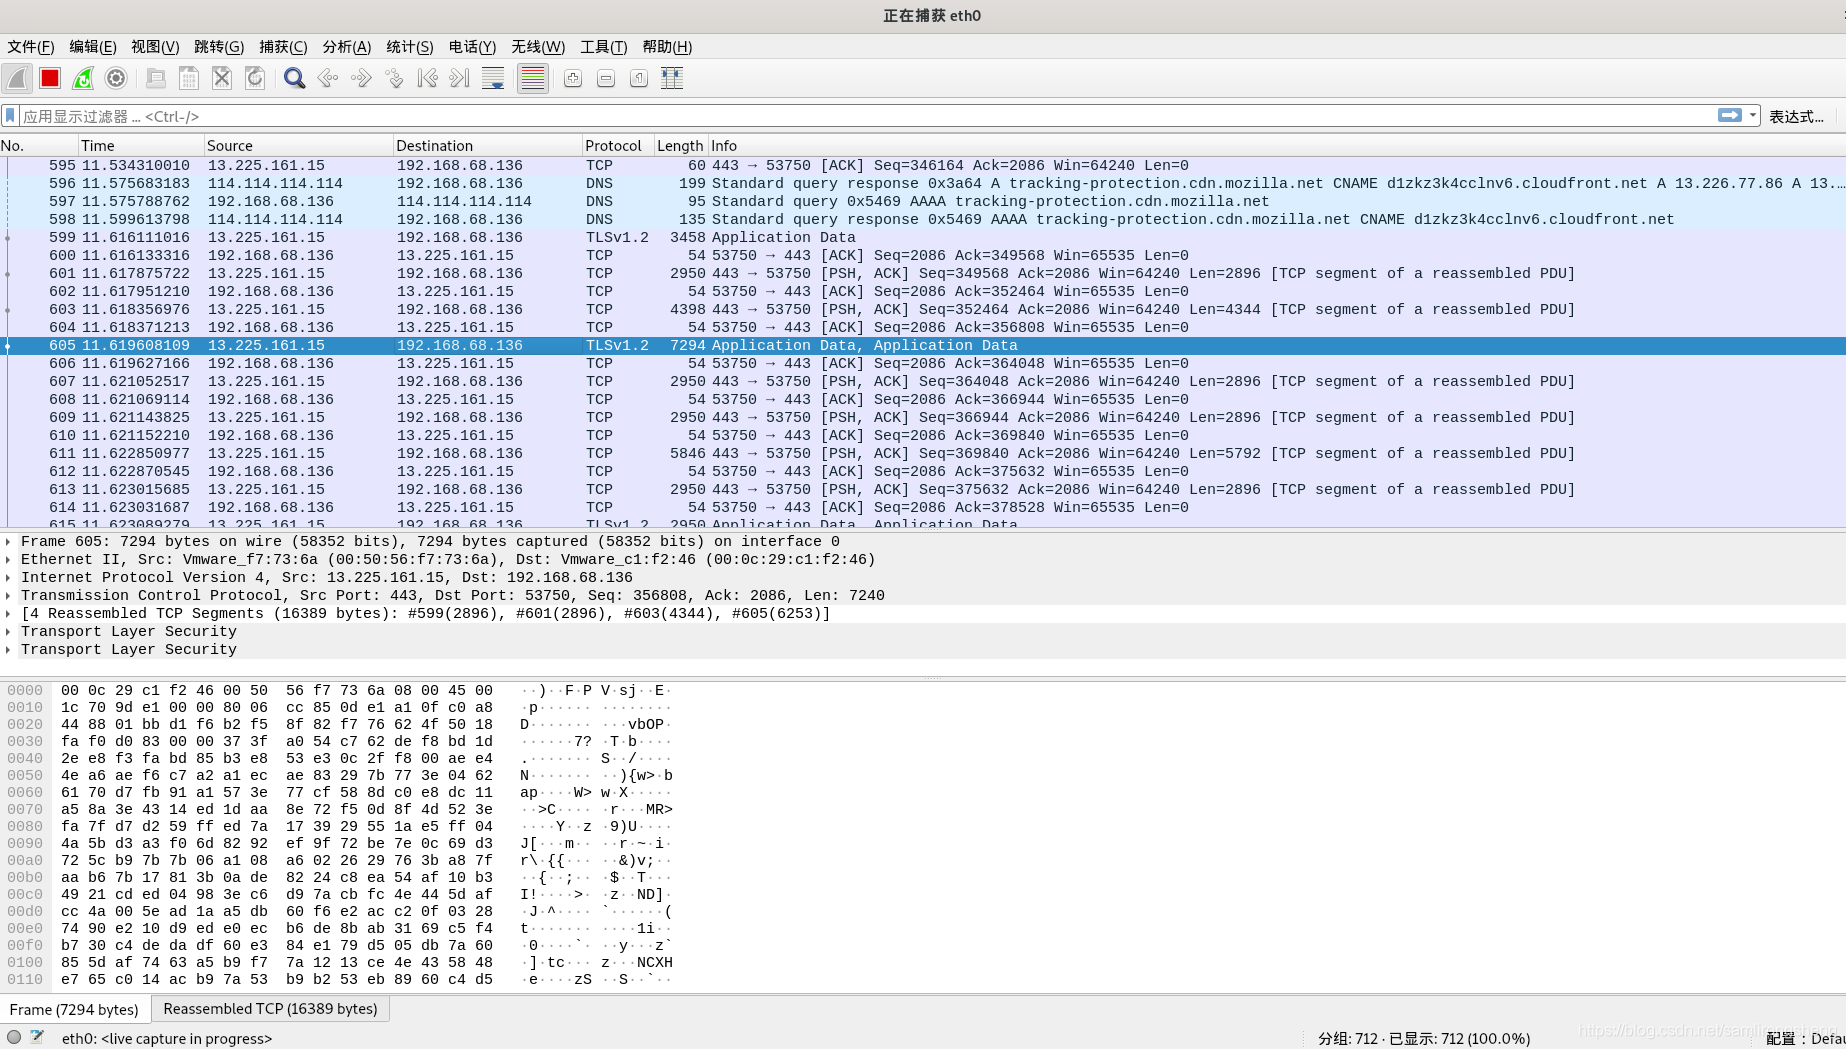
Task: Restart the current capture with green fin
Action: pyautogui.click(x=83, y=78)
